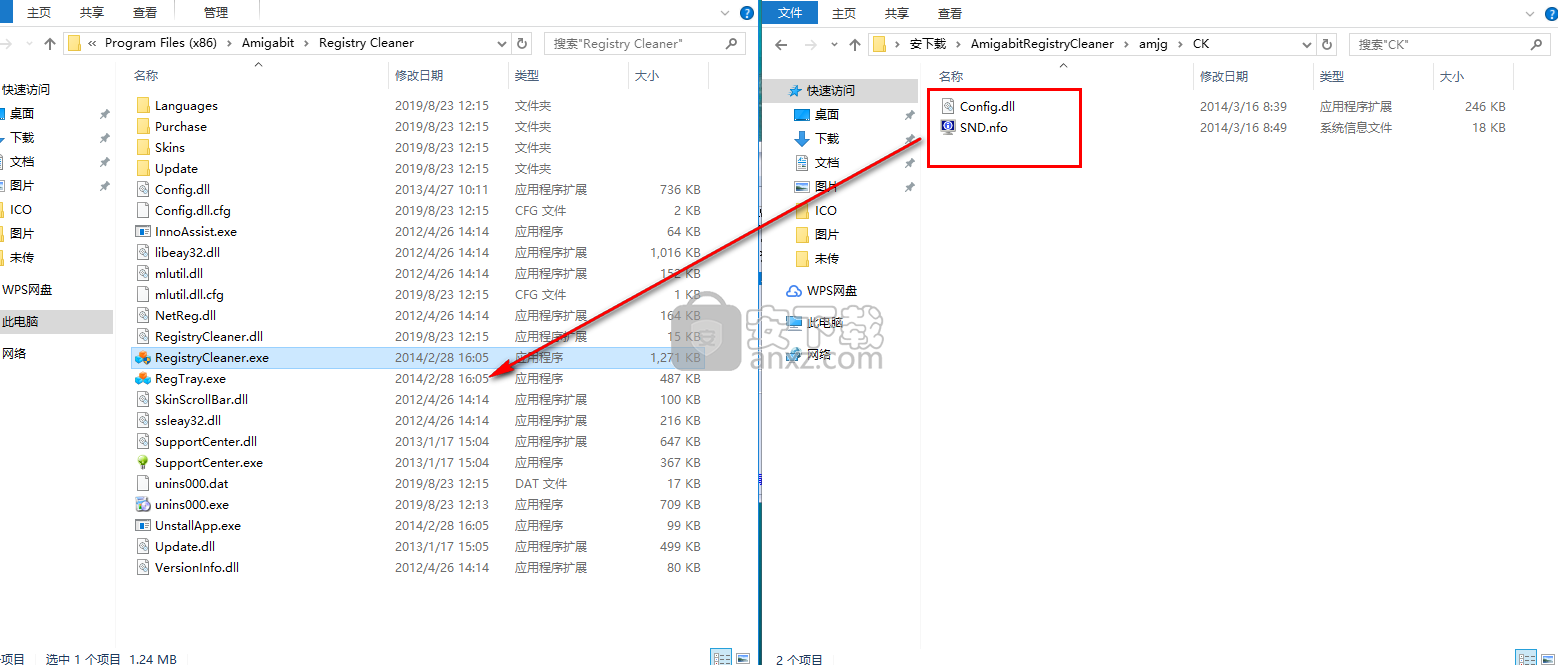Click up-arrow navigation in left window

[x=49, y=43]
